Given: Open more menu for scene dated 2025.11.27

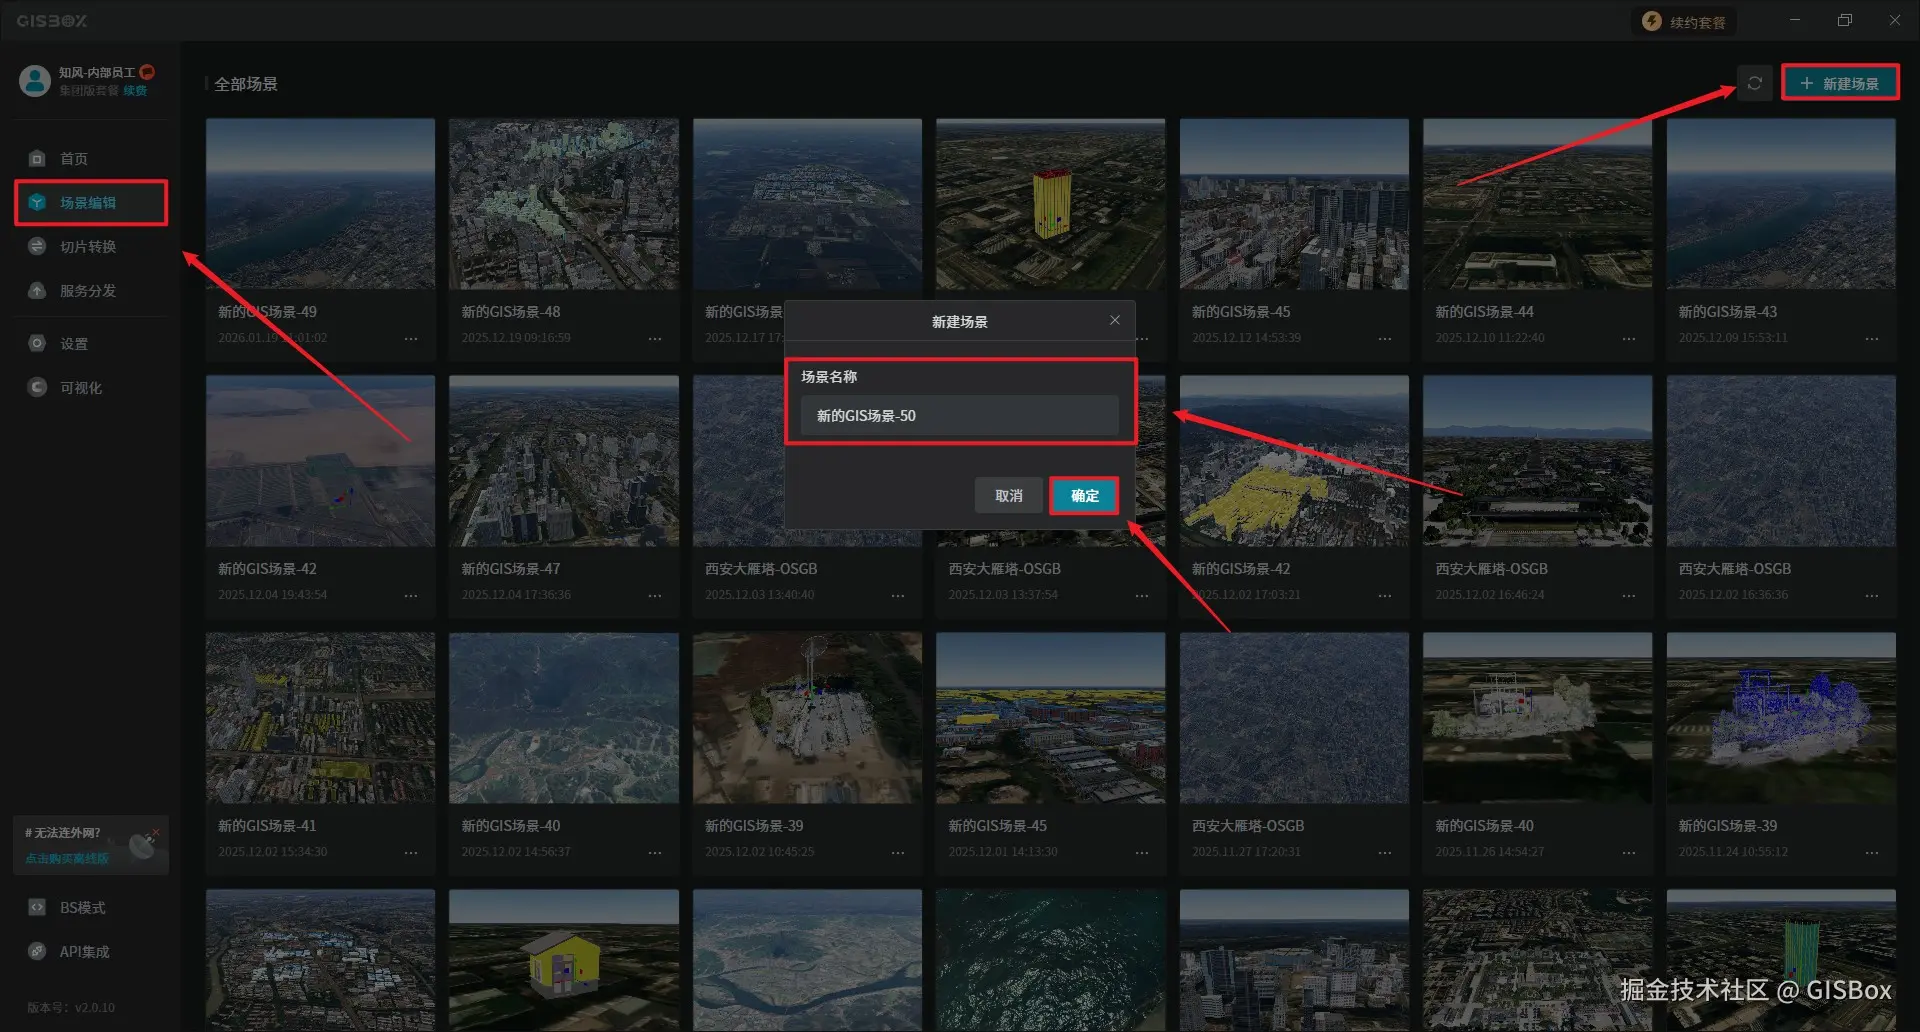Looking at the screenshot, I should [x=1385, y=853].
